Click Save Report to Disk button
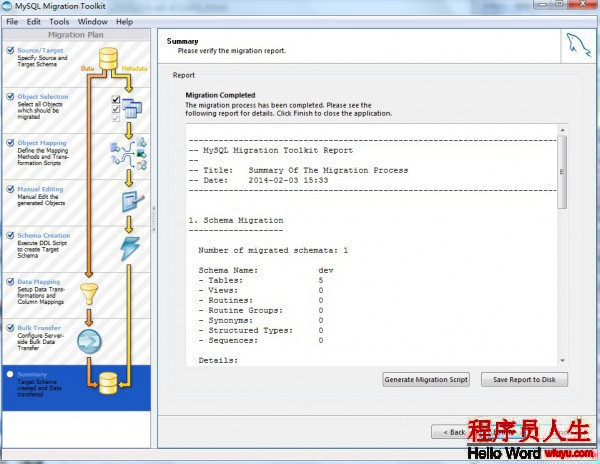The width and height of the screenshot is (600, 464). [524, 379]
